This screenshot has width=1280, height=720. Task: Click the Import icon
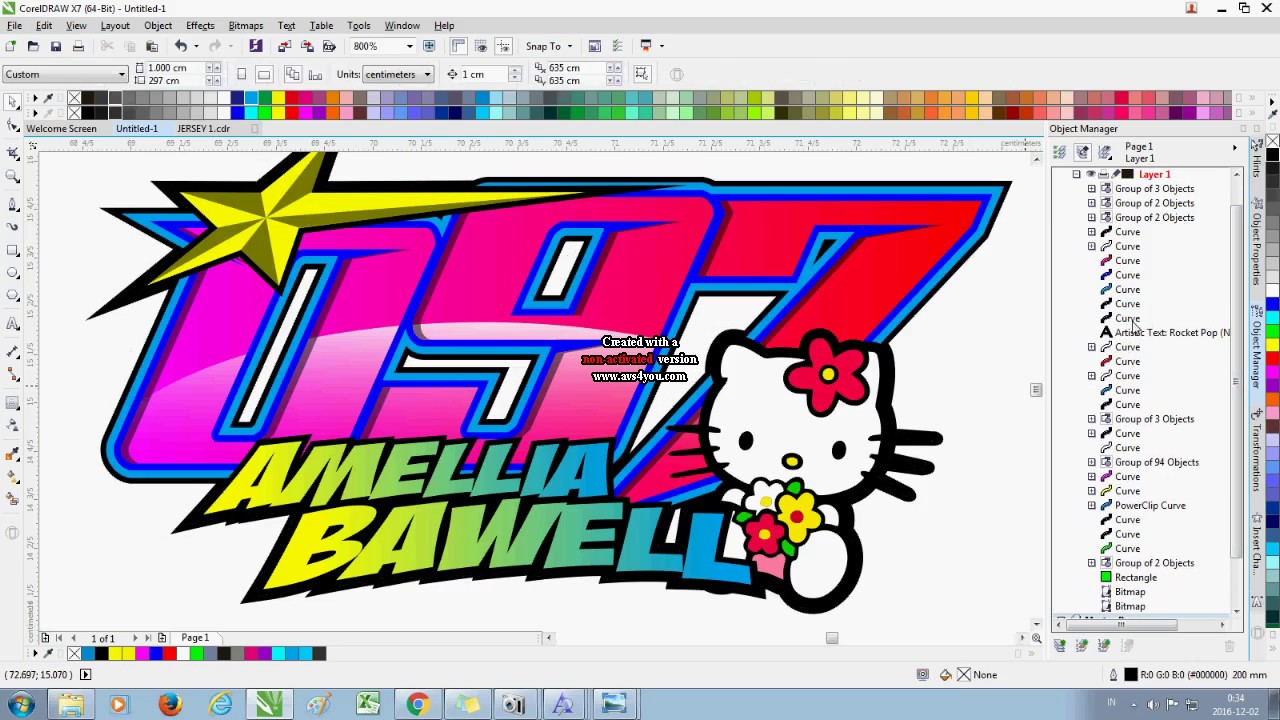coord(284,46)
